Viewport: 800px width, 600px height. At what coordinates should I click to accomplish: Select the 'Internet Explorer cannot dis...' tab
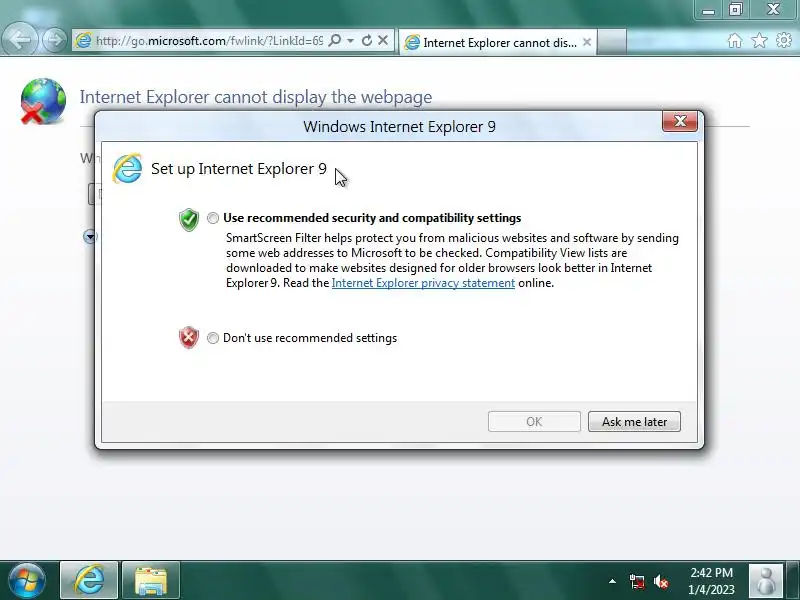pyautogui.click(x=497, y=42)
